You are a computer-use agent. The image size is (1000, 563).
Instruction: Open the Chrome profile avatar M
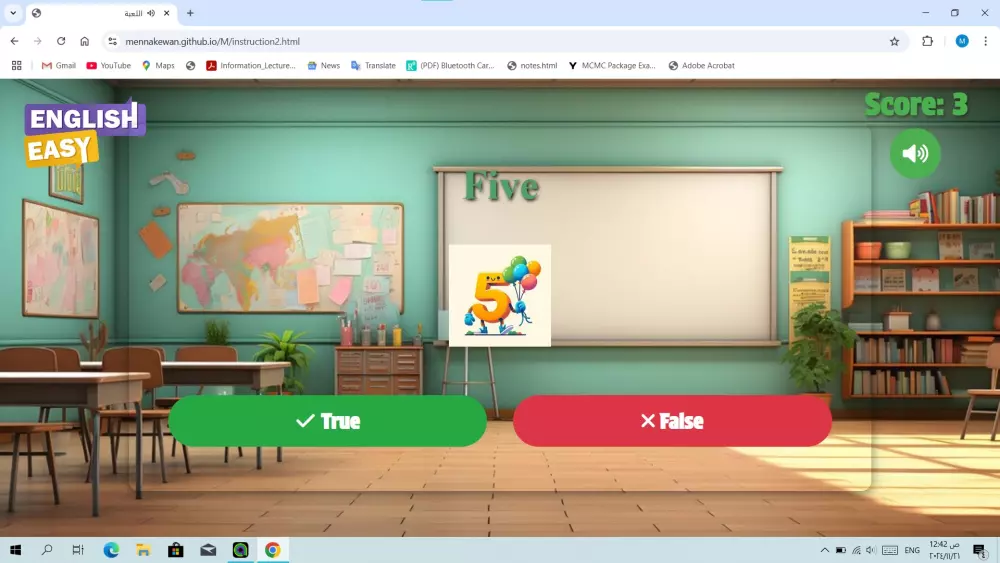tap(962, 41)
